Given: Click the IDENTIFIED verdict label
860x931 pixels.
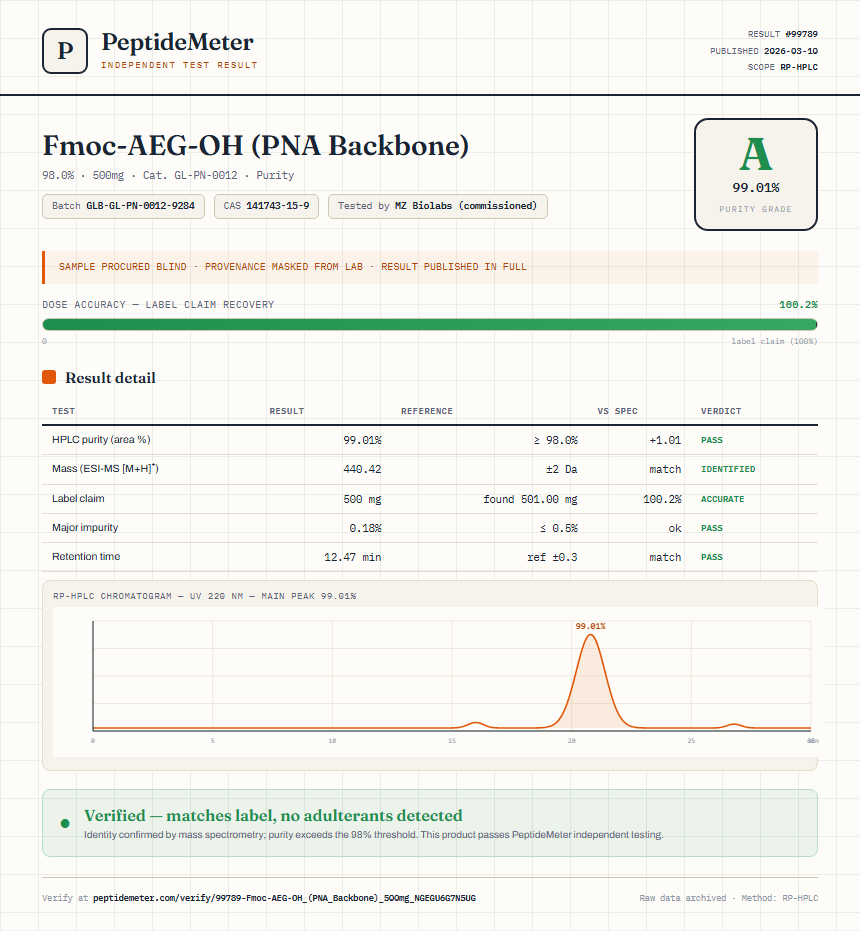Looking at the screenshot, I should point(728,469).
